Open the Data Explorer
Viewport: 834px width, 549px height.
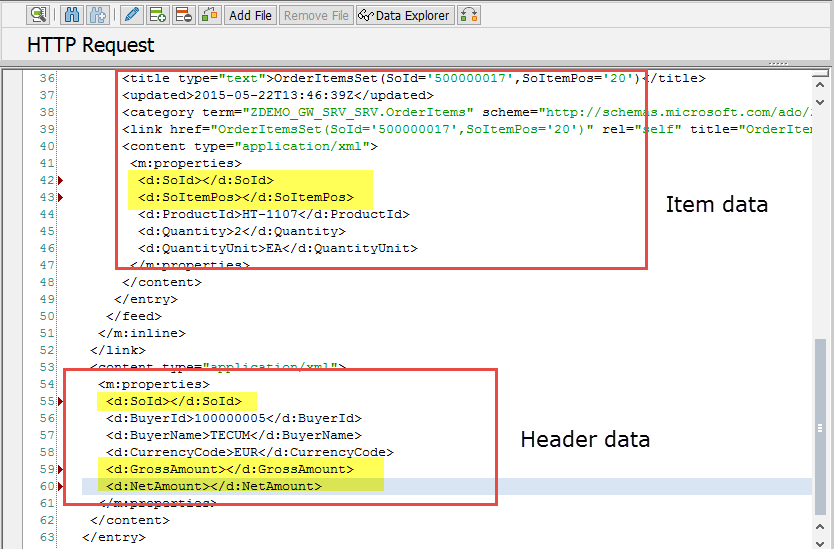click(404, 15)
